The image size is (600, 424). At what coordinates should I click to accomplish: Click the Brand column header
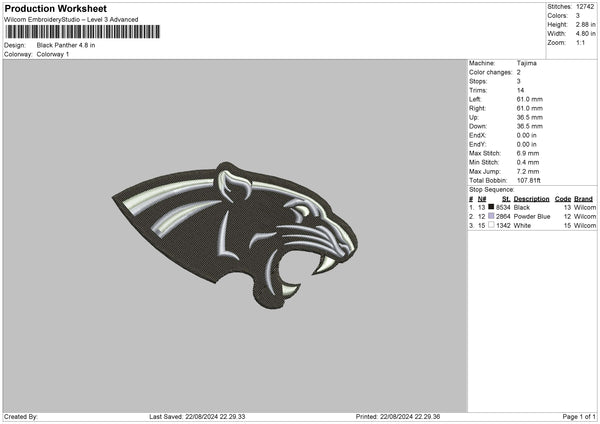tap(583, 199)
